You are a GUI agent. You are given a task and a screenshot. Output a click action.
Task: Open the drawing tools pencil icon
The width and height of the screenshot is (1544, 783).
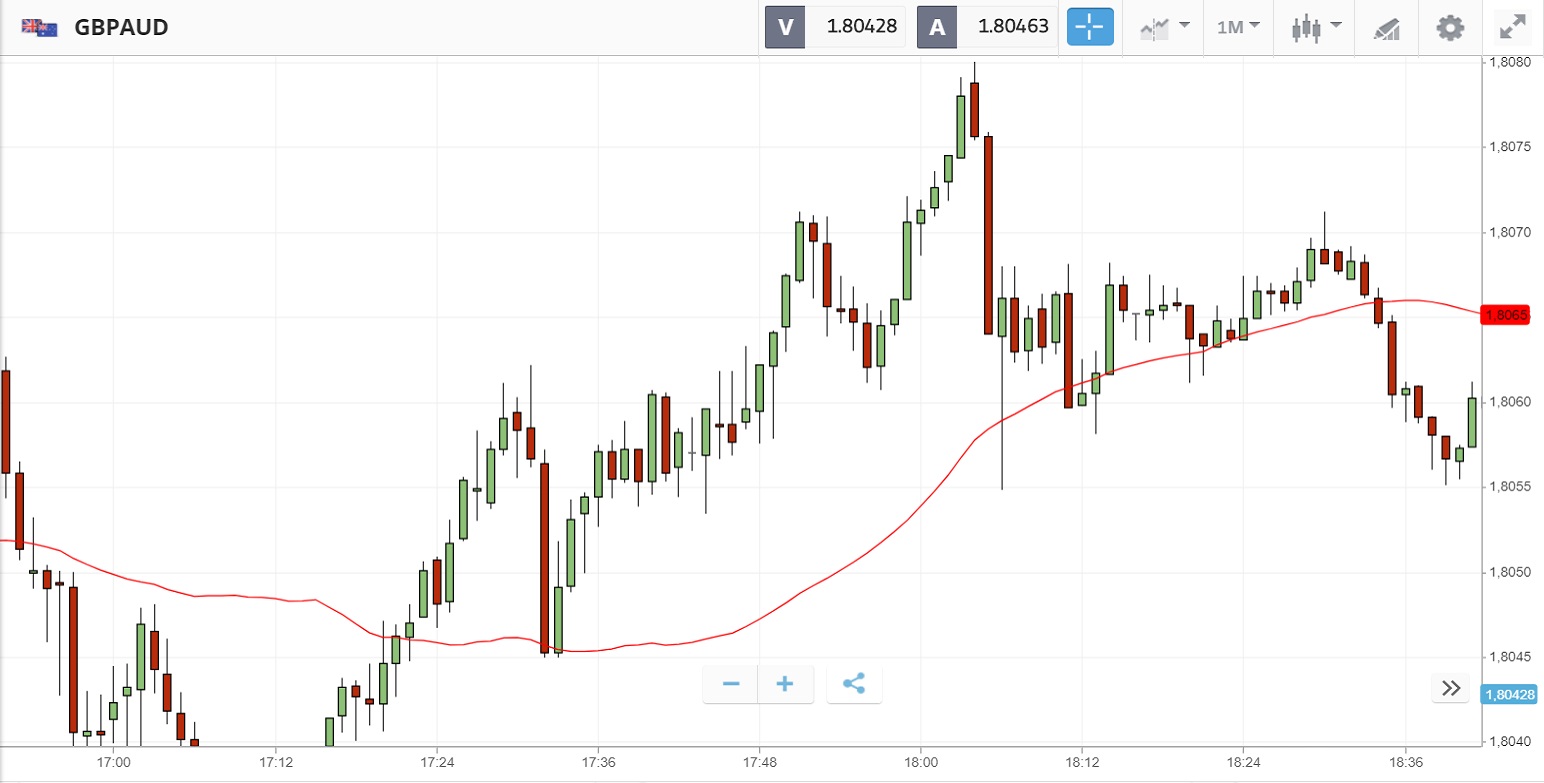tap(1386, 28)
